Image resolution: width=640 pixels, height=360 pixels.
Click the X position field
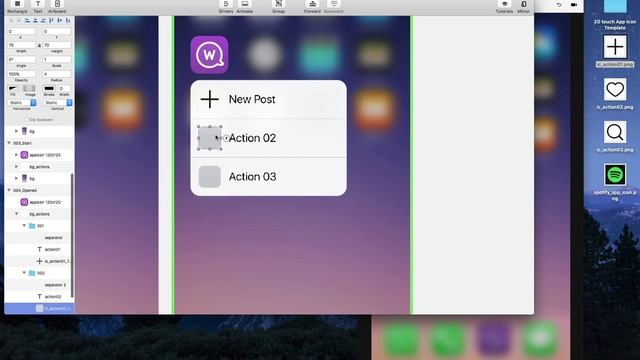point(22,31)
